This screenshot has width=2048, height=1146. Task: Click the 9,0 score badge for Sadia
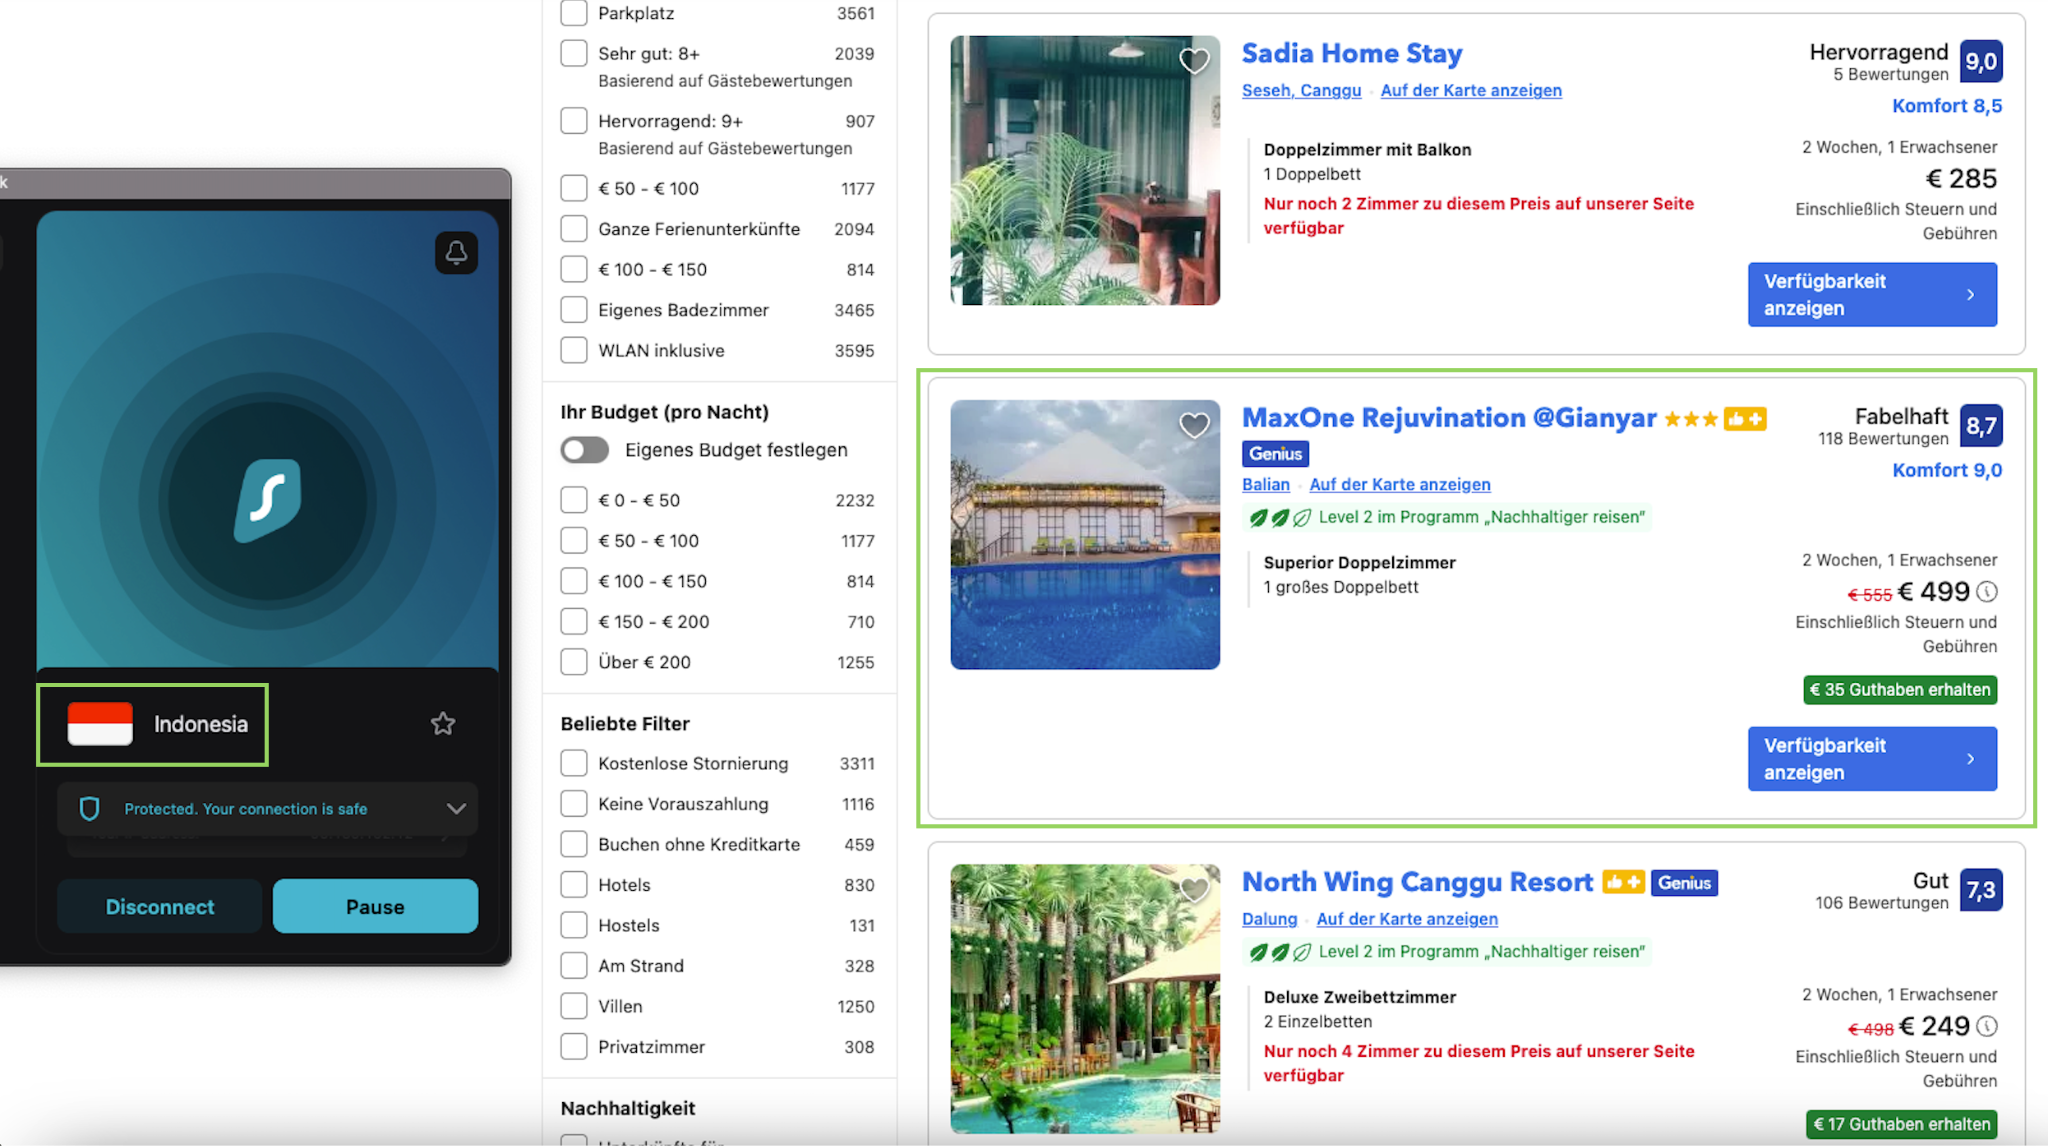1981,61
